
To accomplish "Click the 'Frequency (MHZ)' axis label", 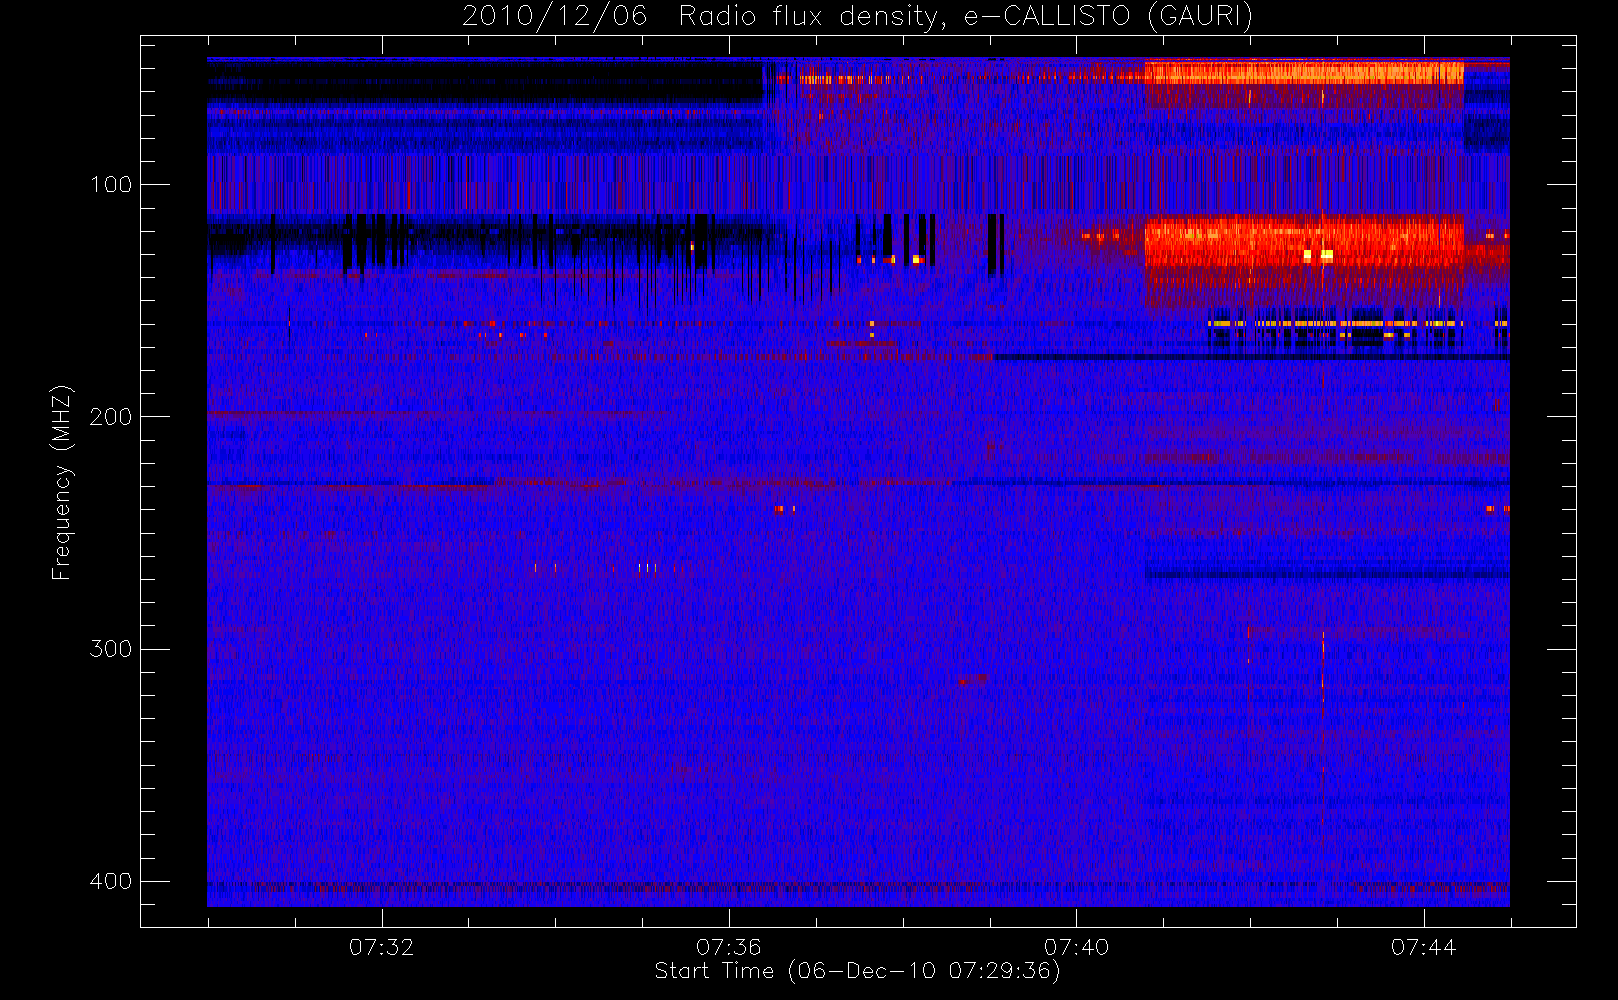I will pyautogui.click(x=62, y=482).
